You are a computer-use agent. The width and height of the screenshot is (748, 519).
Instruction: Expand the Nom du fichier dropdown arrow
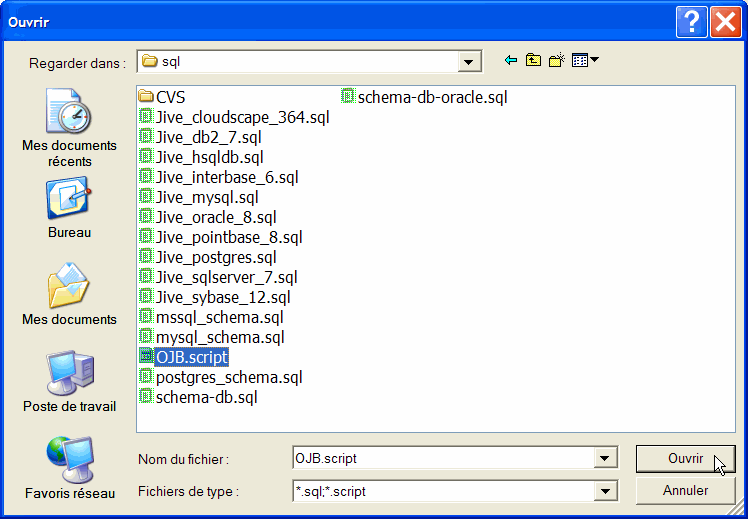pos(605,459)
